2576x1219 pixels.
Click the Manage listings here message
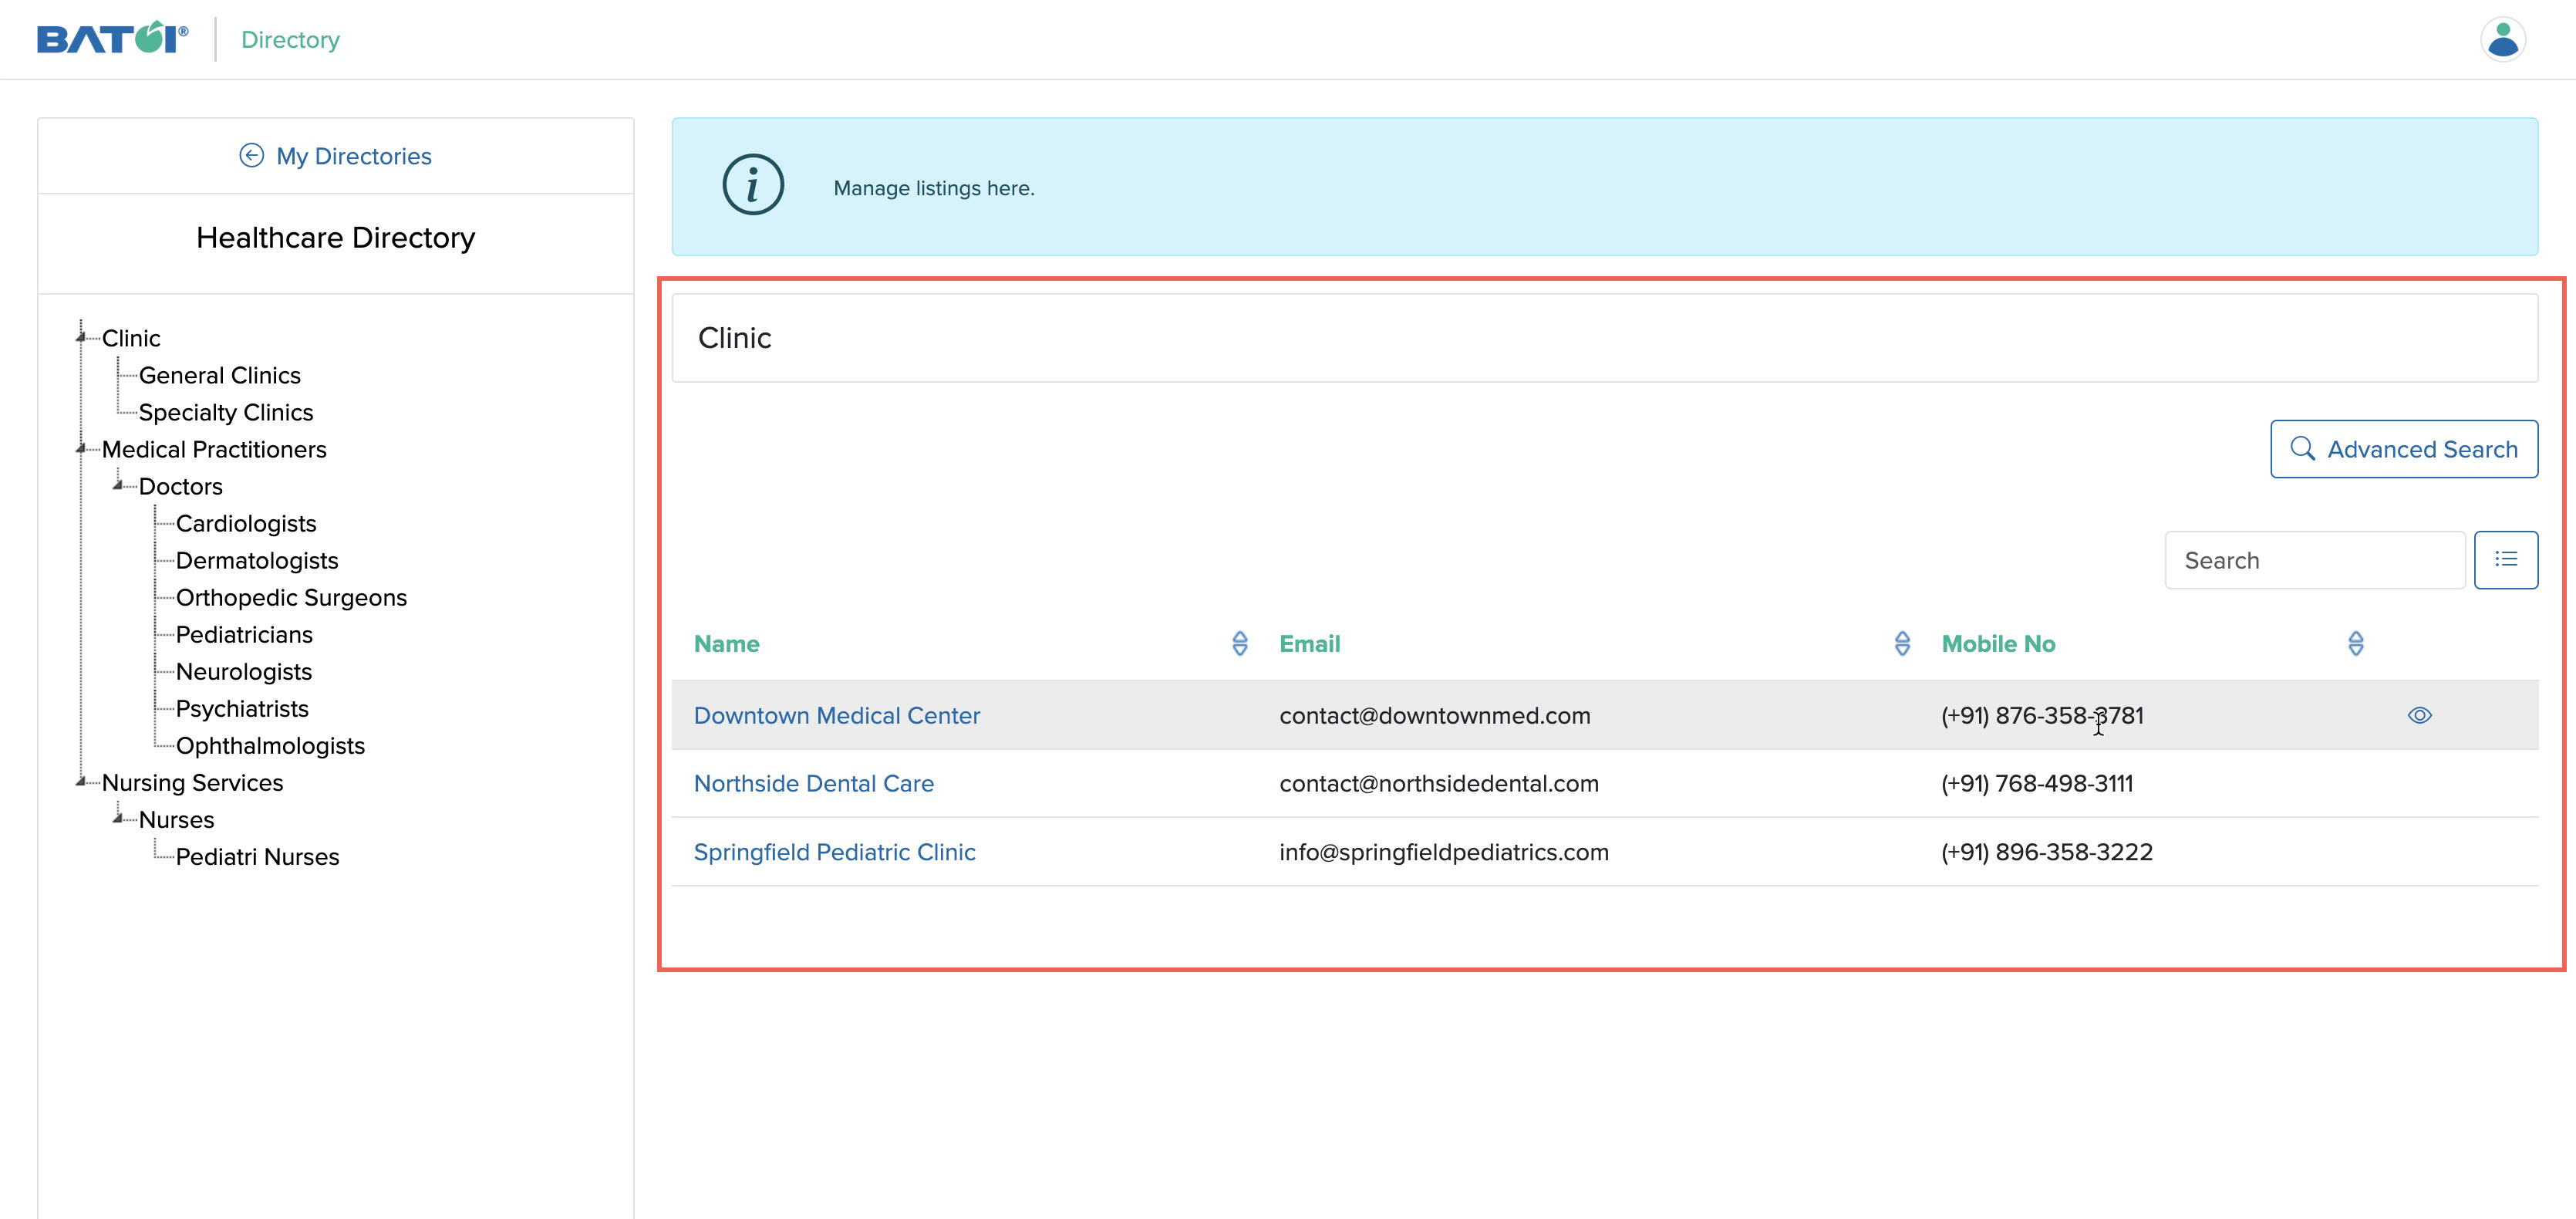933,188
